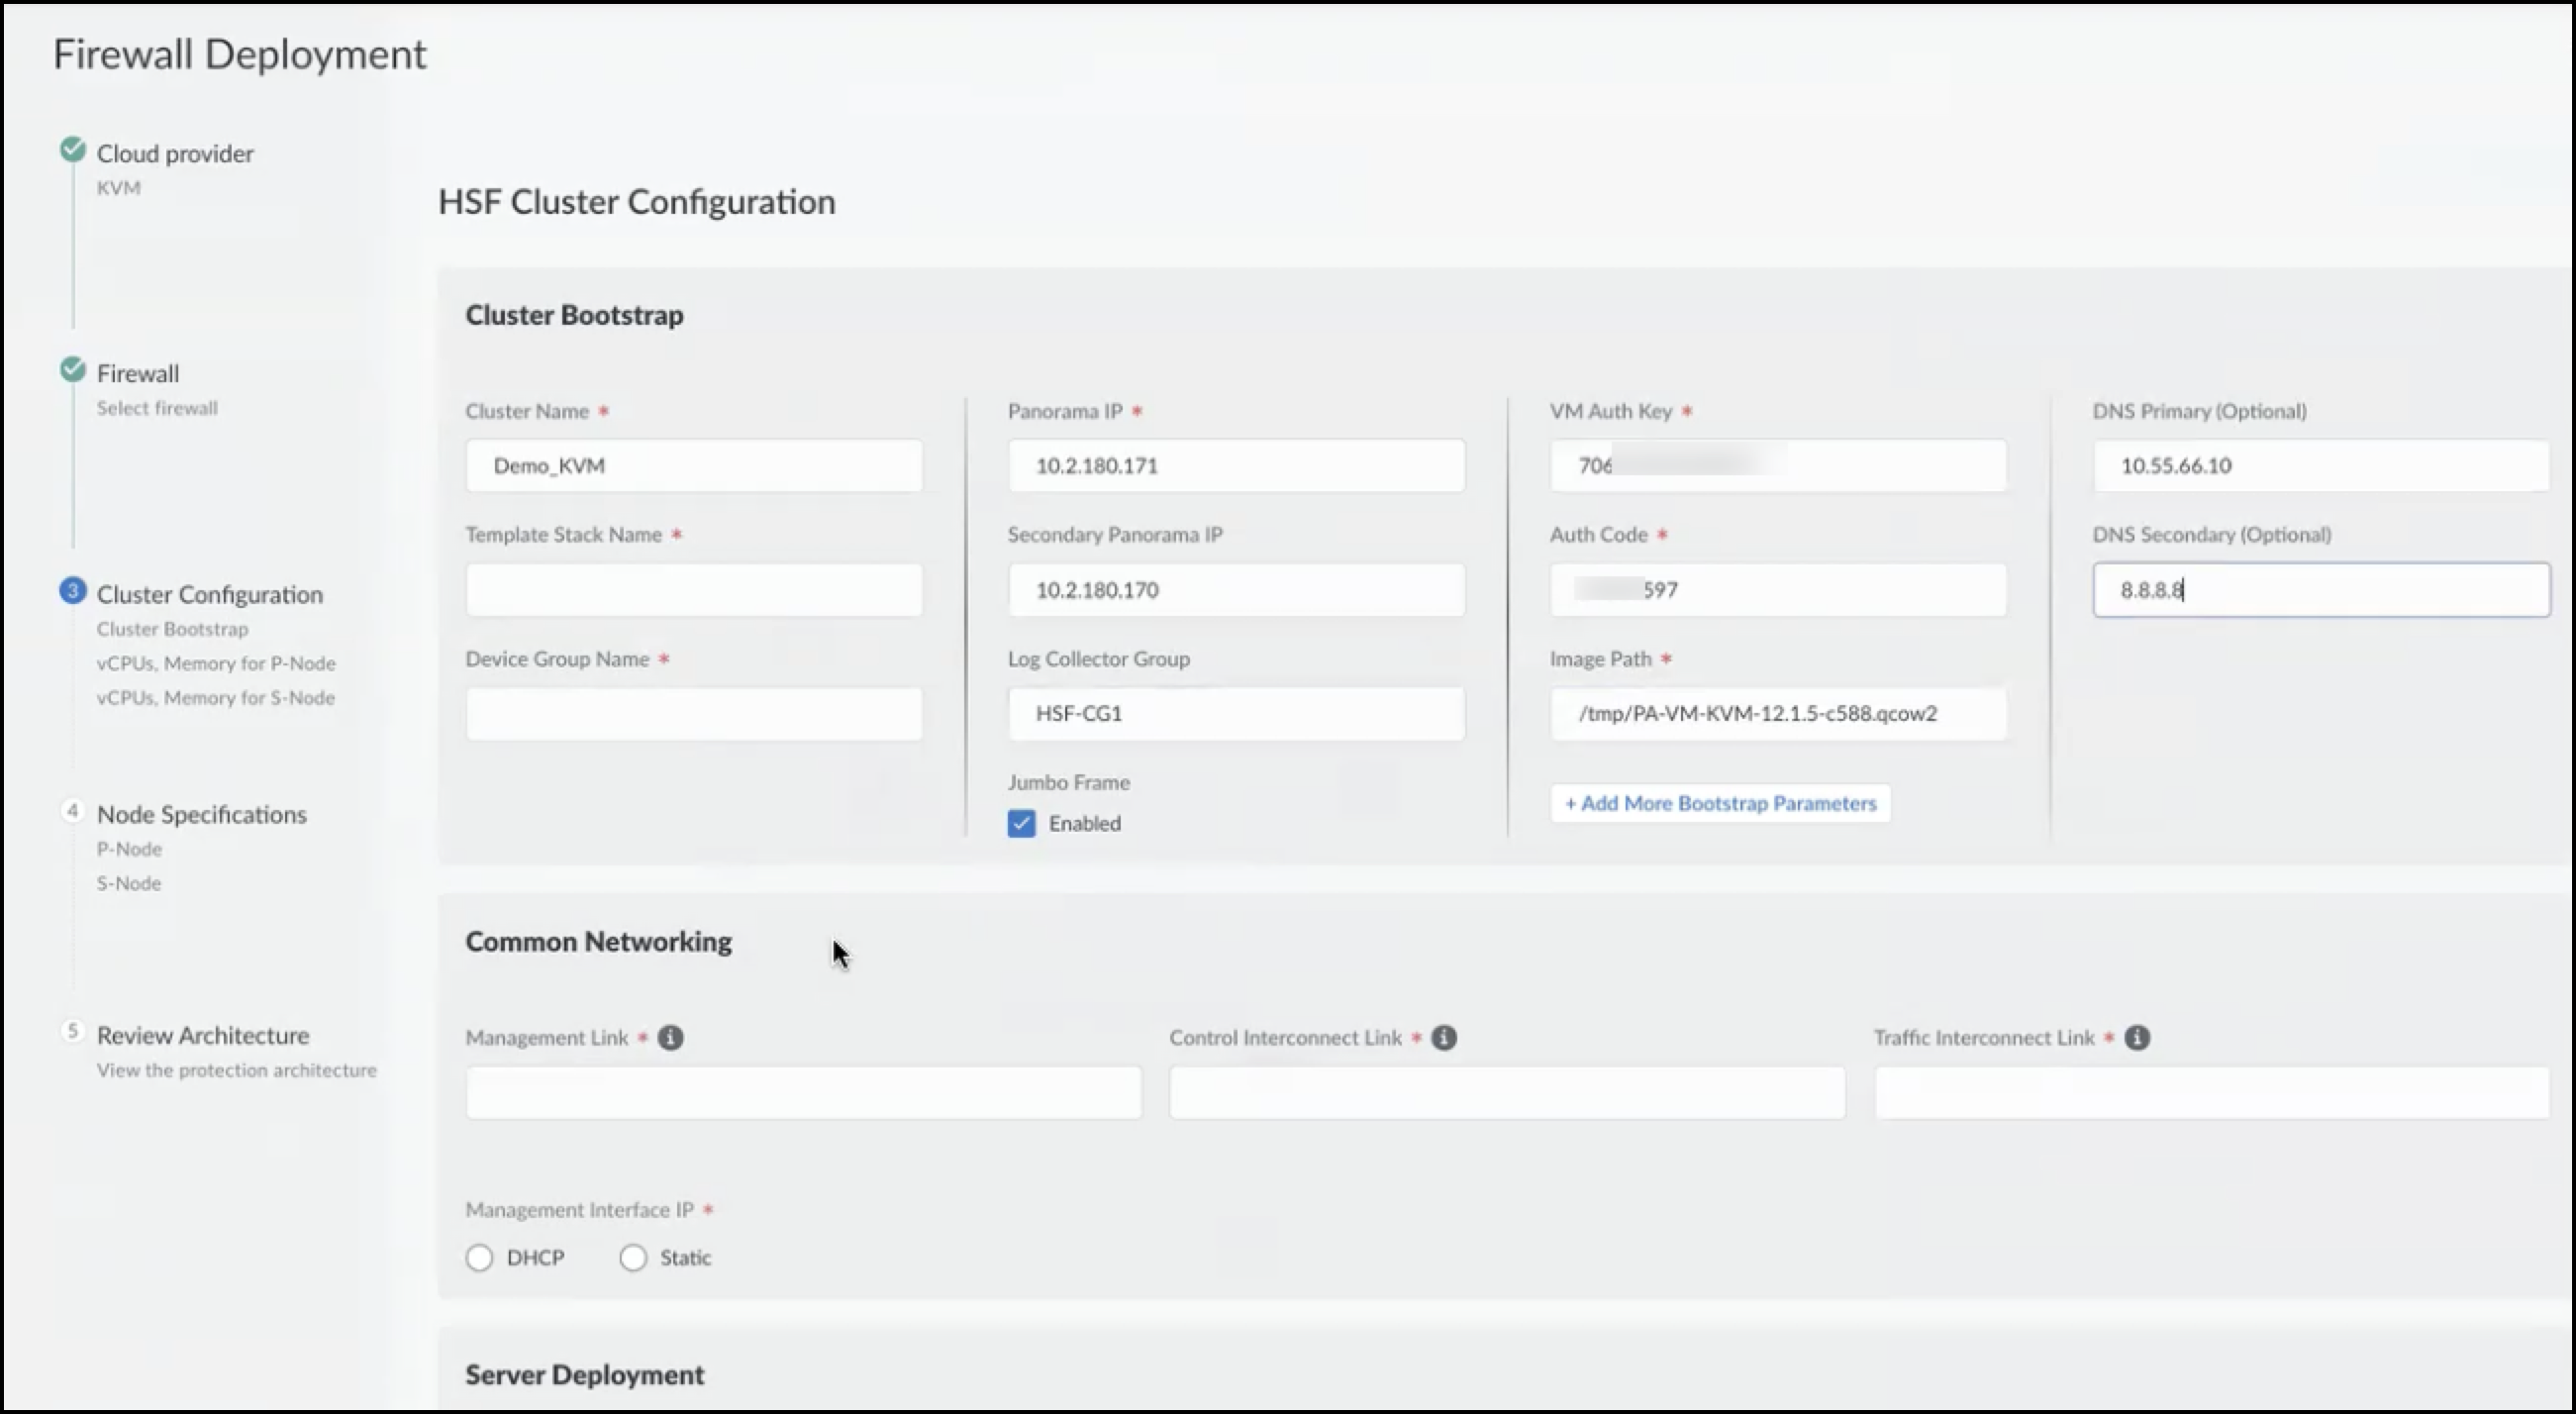Click Traffic Interconnect Link info icon

[2136, 1038]
